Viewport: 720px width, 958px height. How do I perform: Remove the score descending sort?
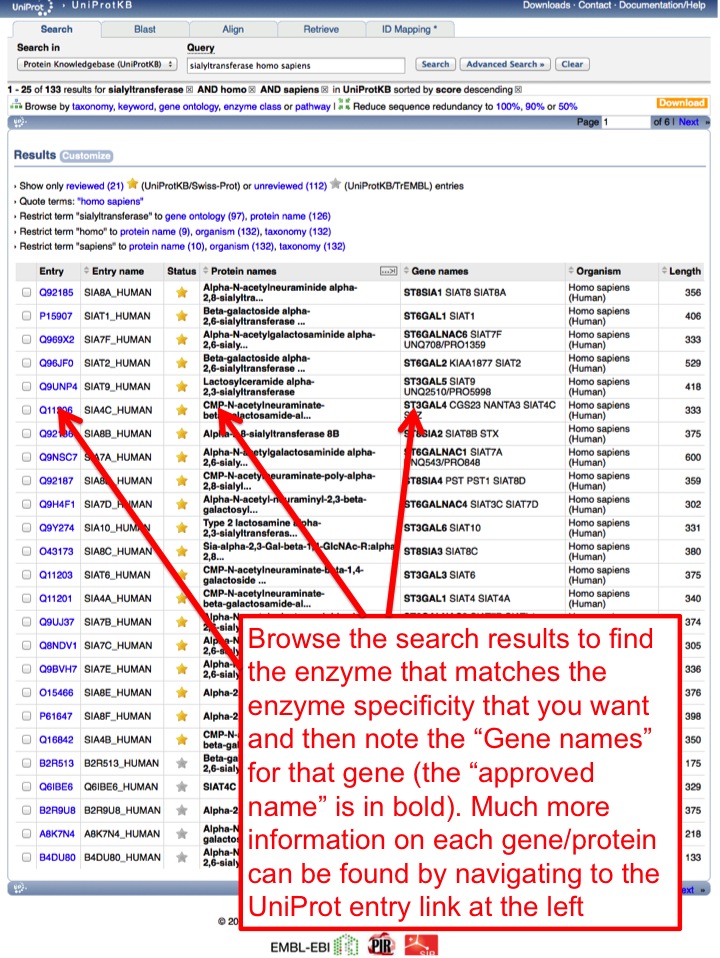point(518,90)
